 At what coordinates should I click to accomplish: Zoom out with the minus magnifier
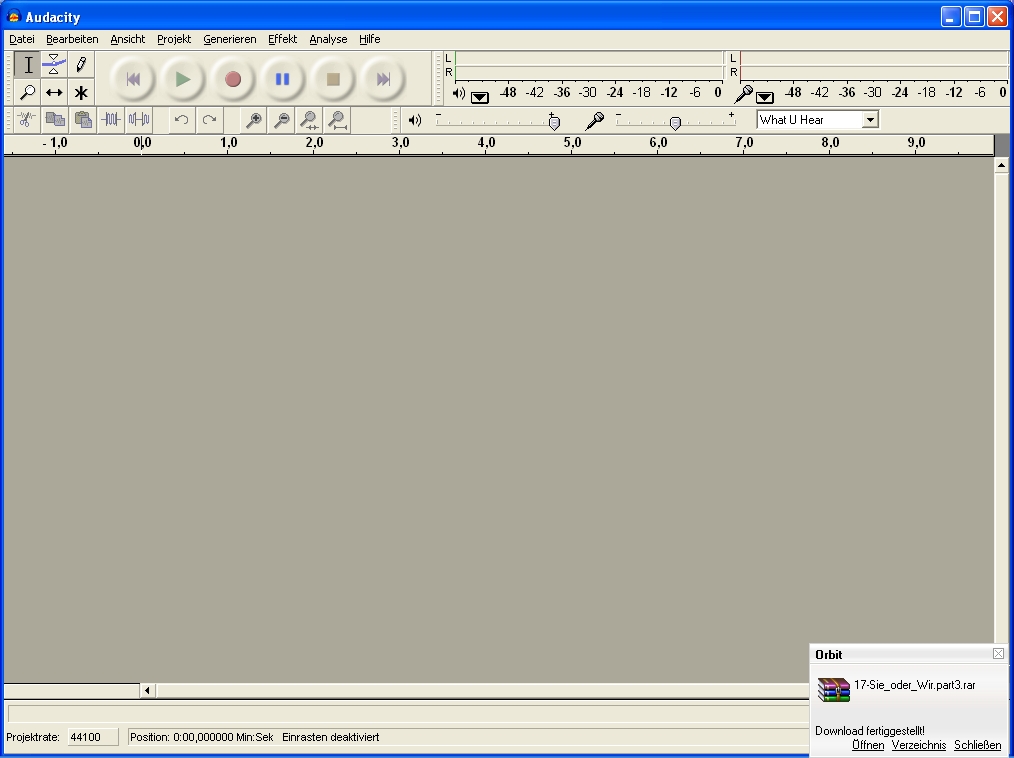point(281,120)
